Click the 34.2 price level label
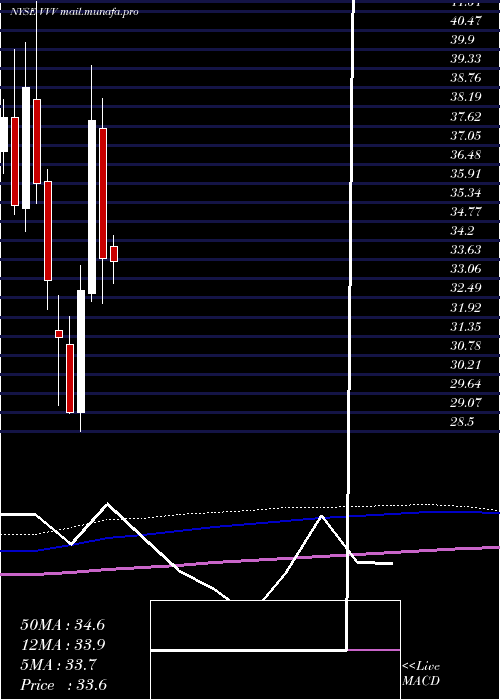This screenshot has width=500, height=700. (462, 231)
